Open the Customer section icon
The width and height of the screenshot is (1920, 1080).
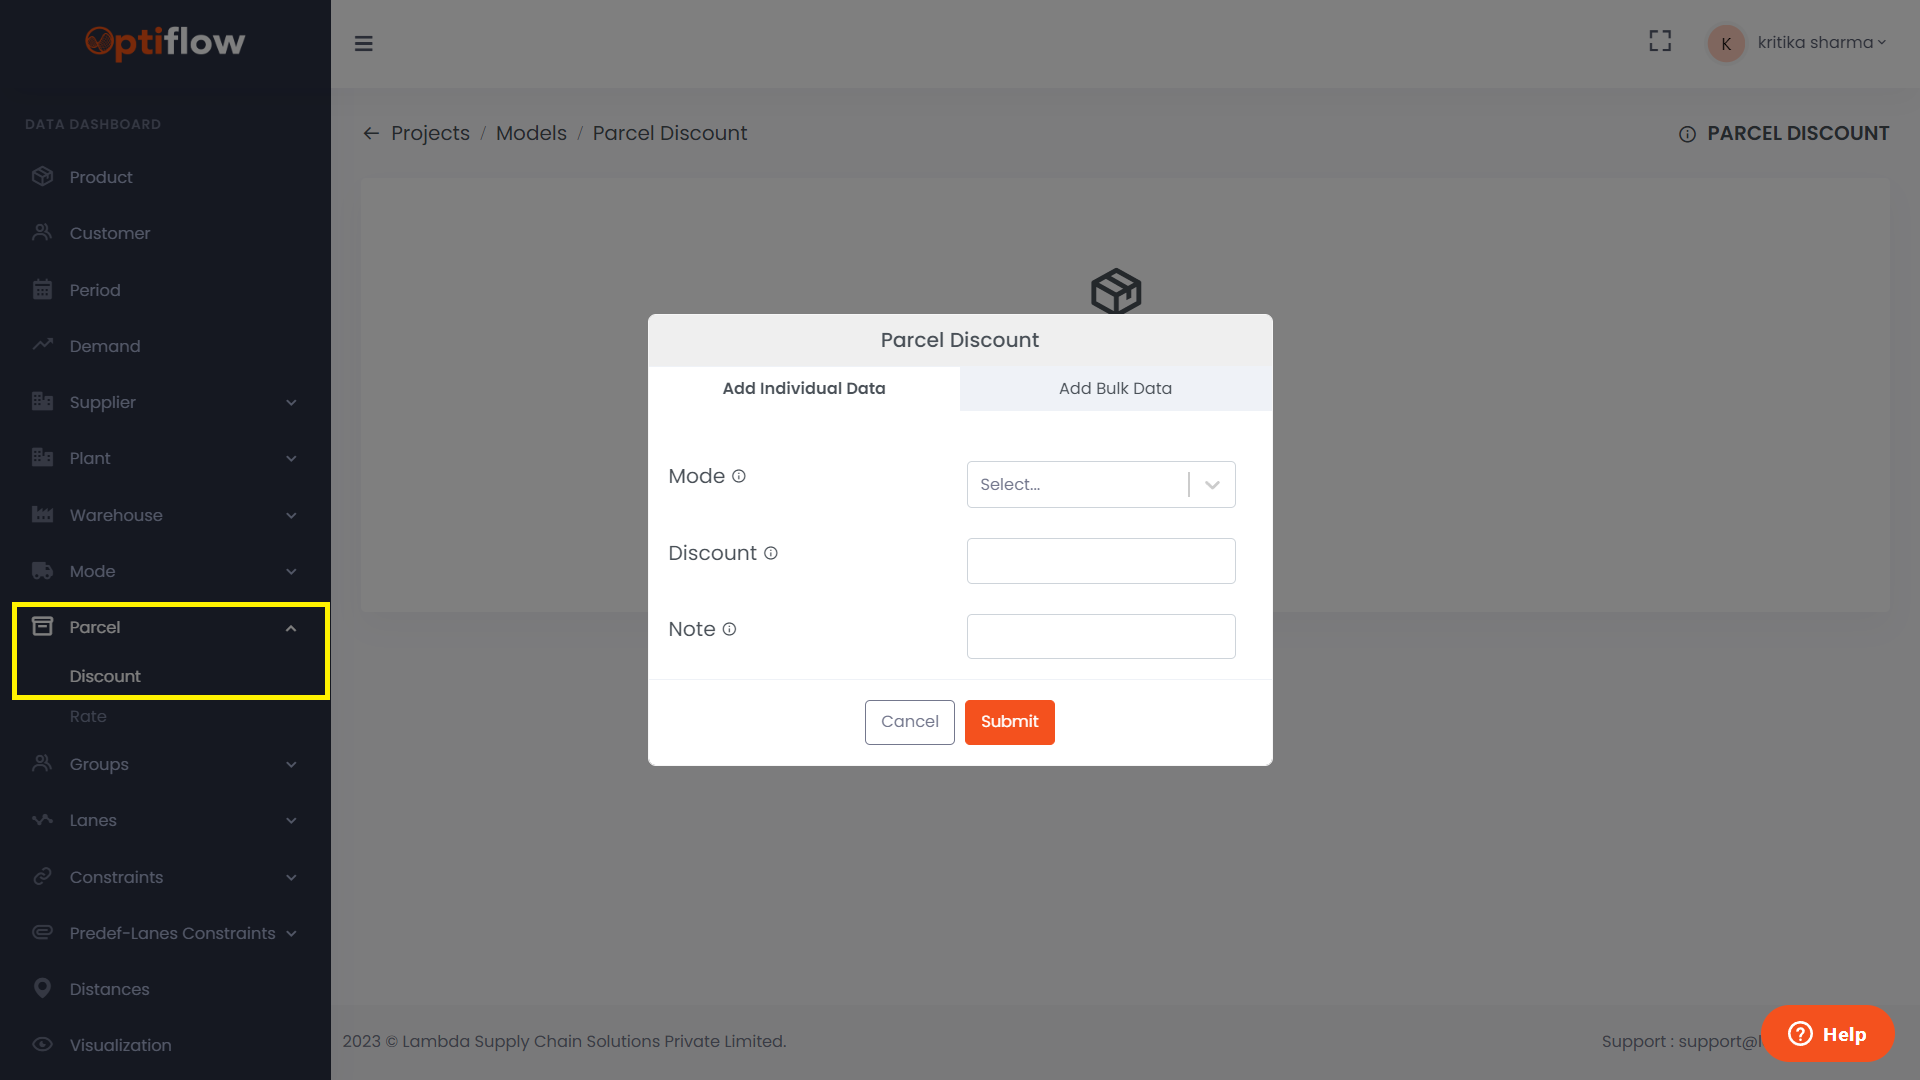43,232
